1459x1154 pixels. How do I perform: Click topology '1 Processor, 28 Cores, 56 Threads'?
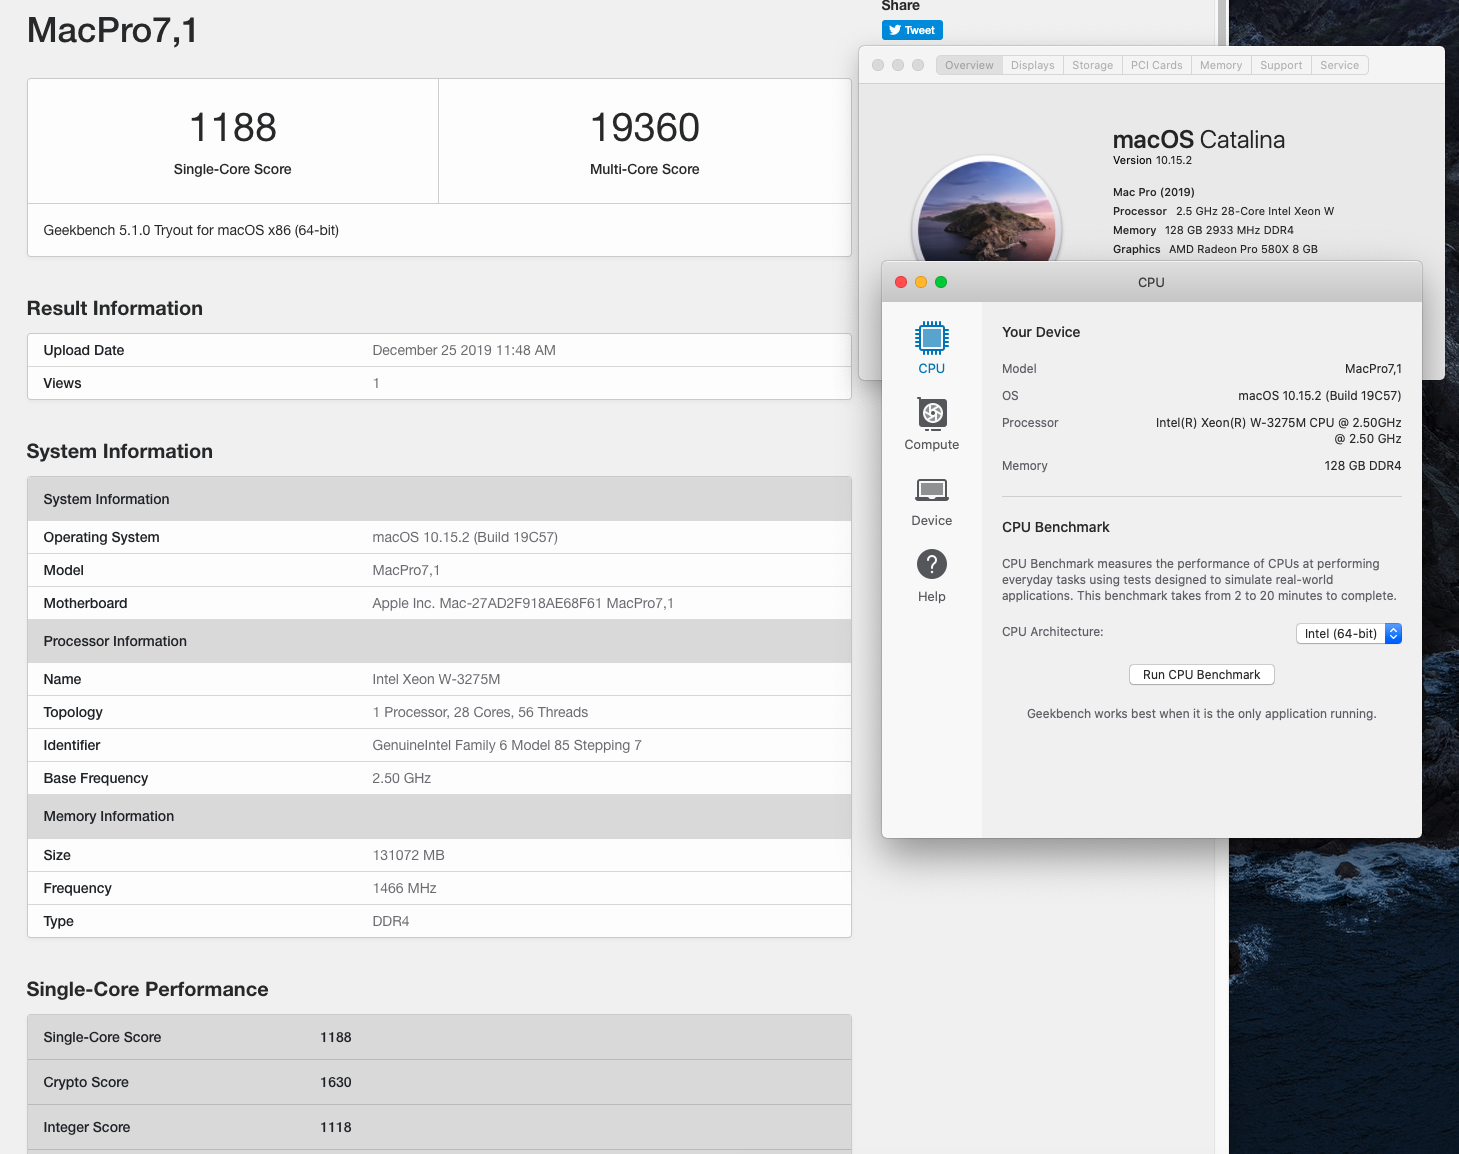coord(480,712)
